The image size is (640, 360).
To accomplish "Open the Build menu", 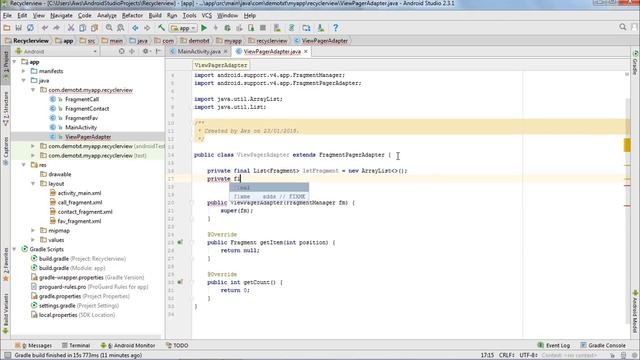I will [155, 16].
